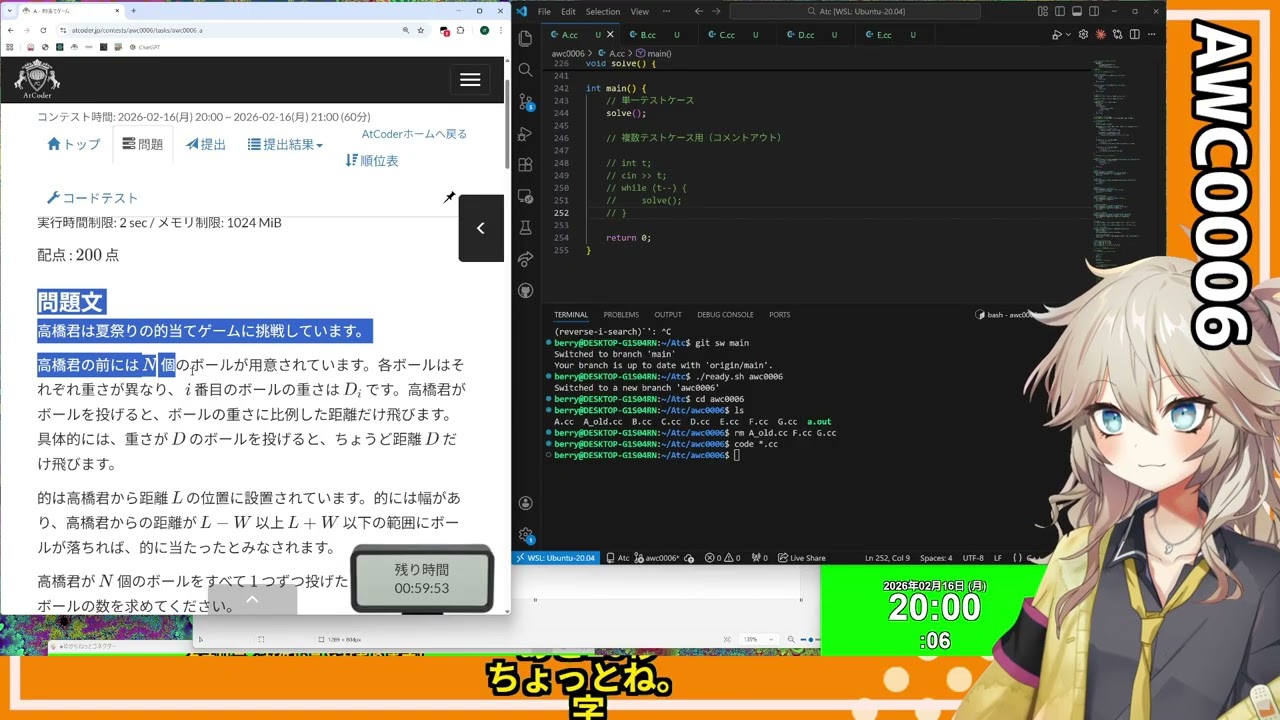1280x720 pixels.
Task: Click Live Share in status bar
Action: [802, 558]
